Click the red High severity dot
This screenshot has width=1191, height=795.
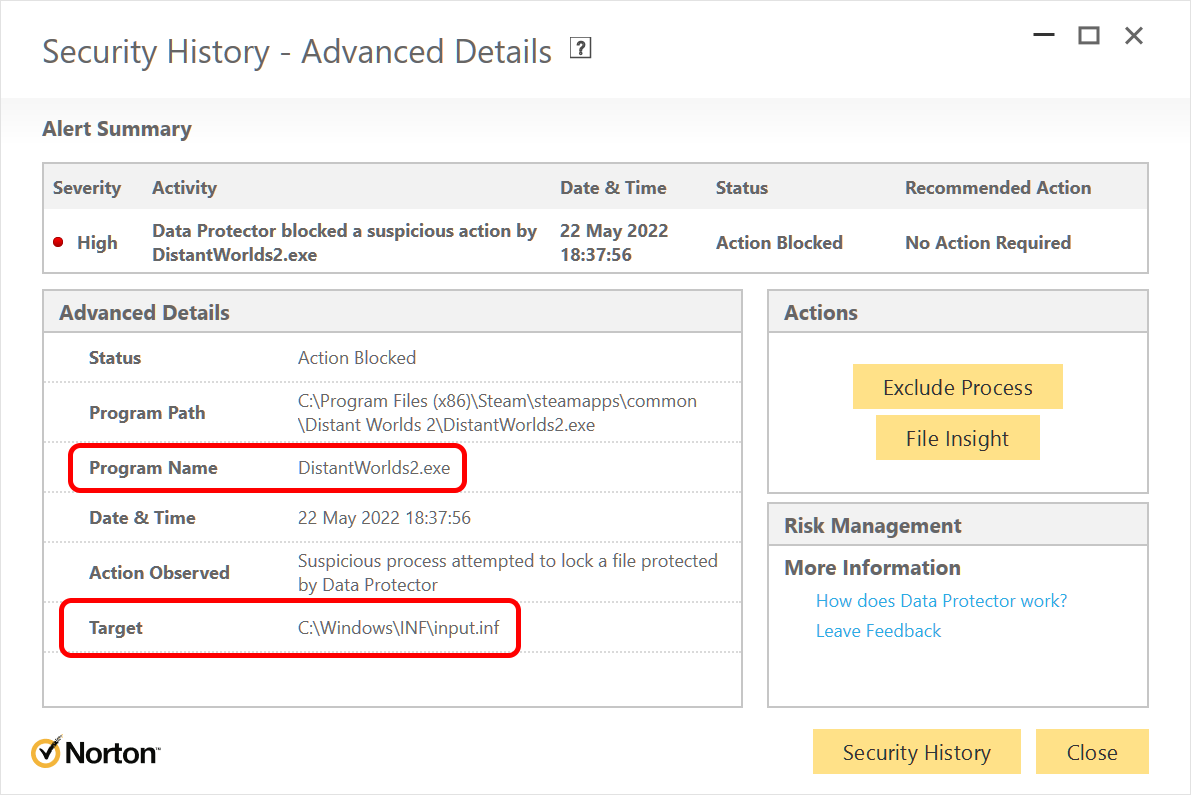coord(58,242)
